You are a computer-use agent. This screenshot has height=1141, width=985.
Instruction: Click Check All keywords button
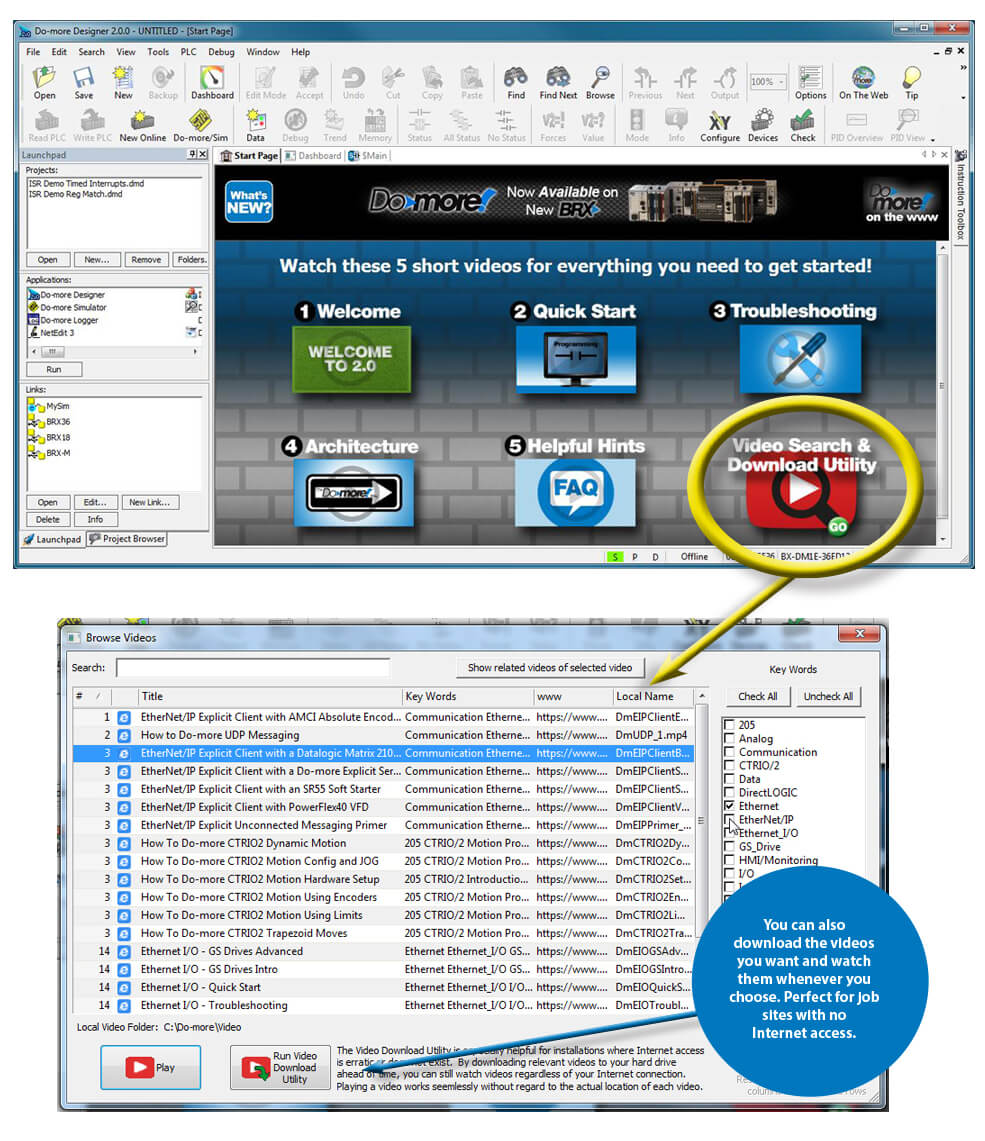coord(757,696)
